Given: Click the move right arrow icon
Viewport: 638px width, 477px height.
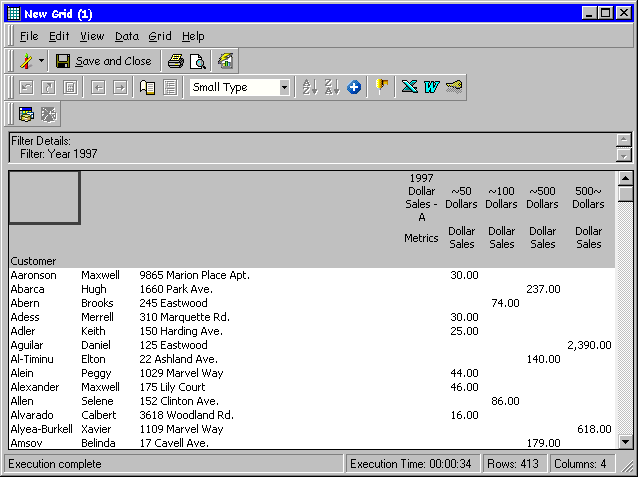Looking at the screenshot, I should tap(120, 87).
